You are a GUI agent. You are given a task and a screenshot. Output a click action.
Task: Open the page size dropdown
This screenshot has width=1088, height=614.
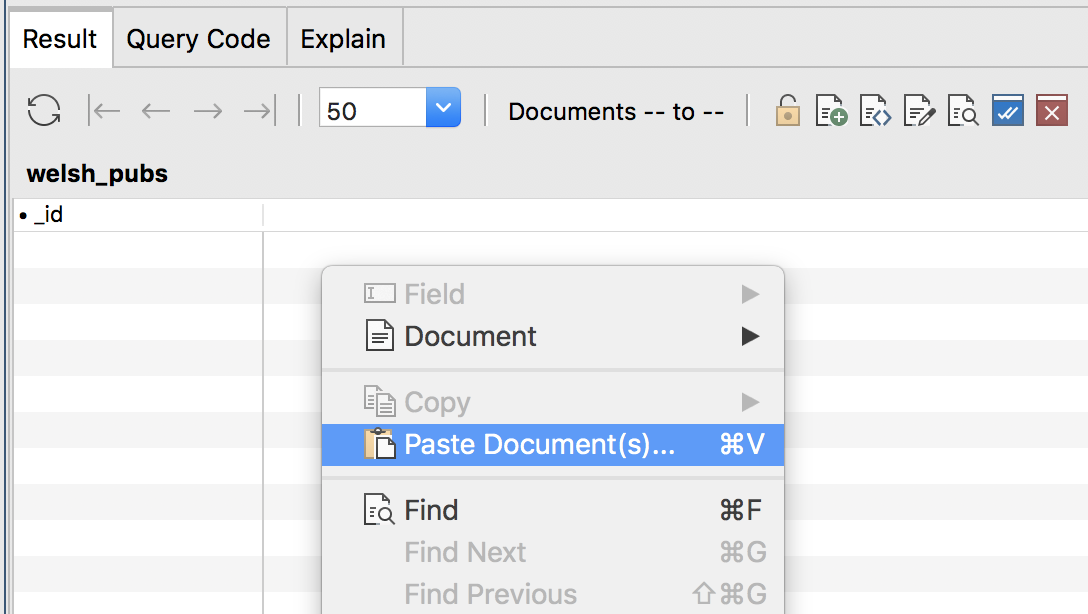click(443, 106)
